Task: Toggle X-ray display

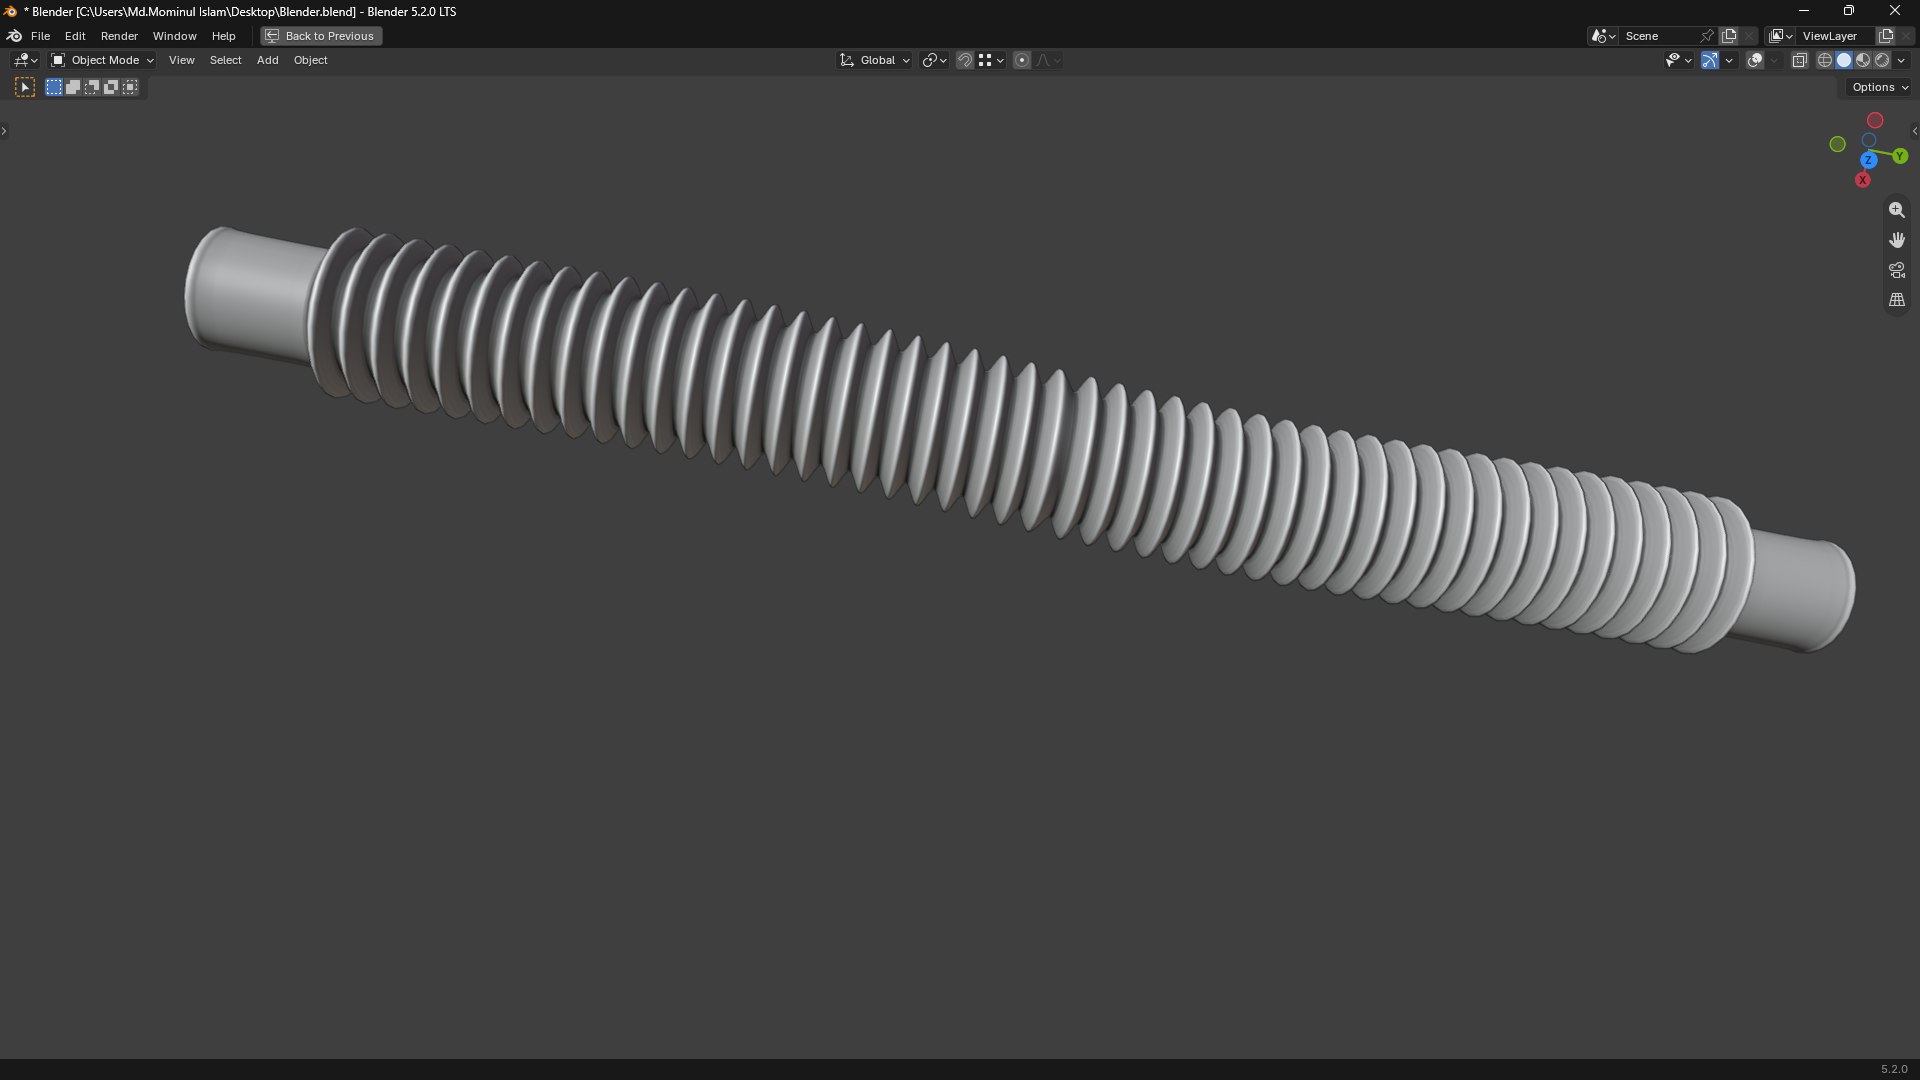Action: [x=1799, y=60]
